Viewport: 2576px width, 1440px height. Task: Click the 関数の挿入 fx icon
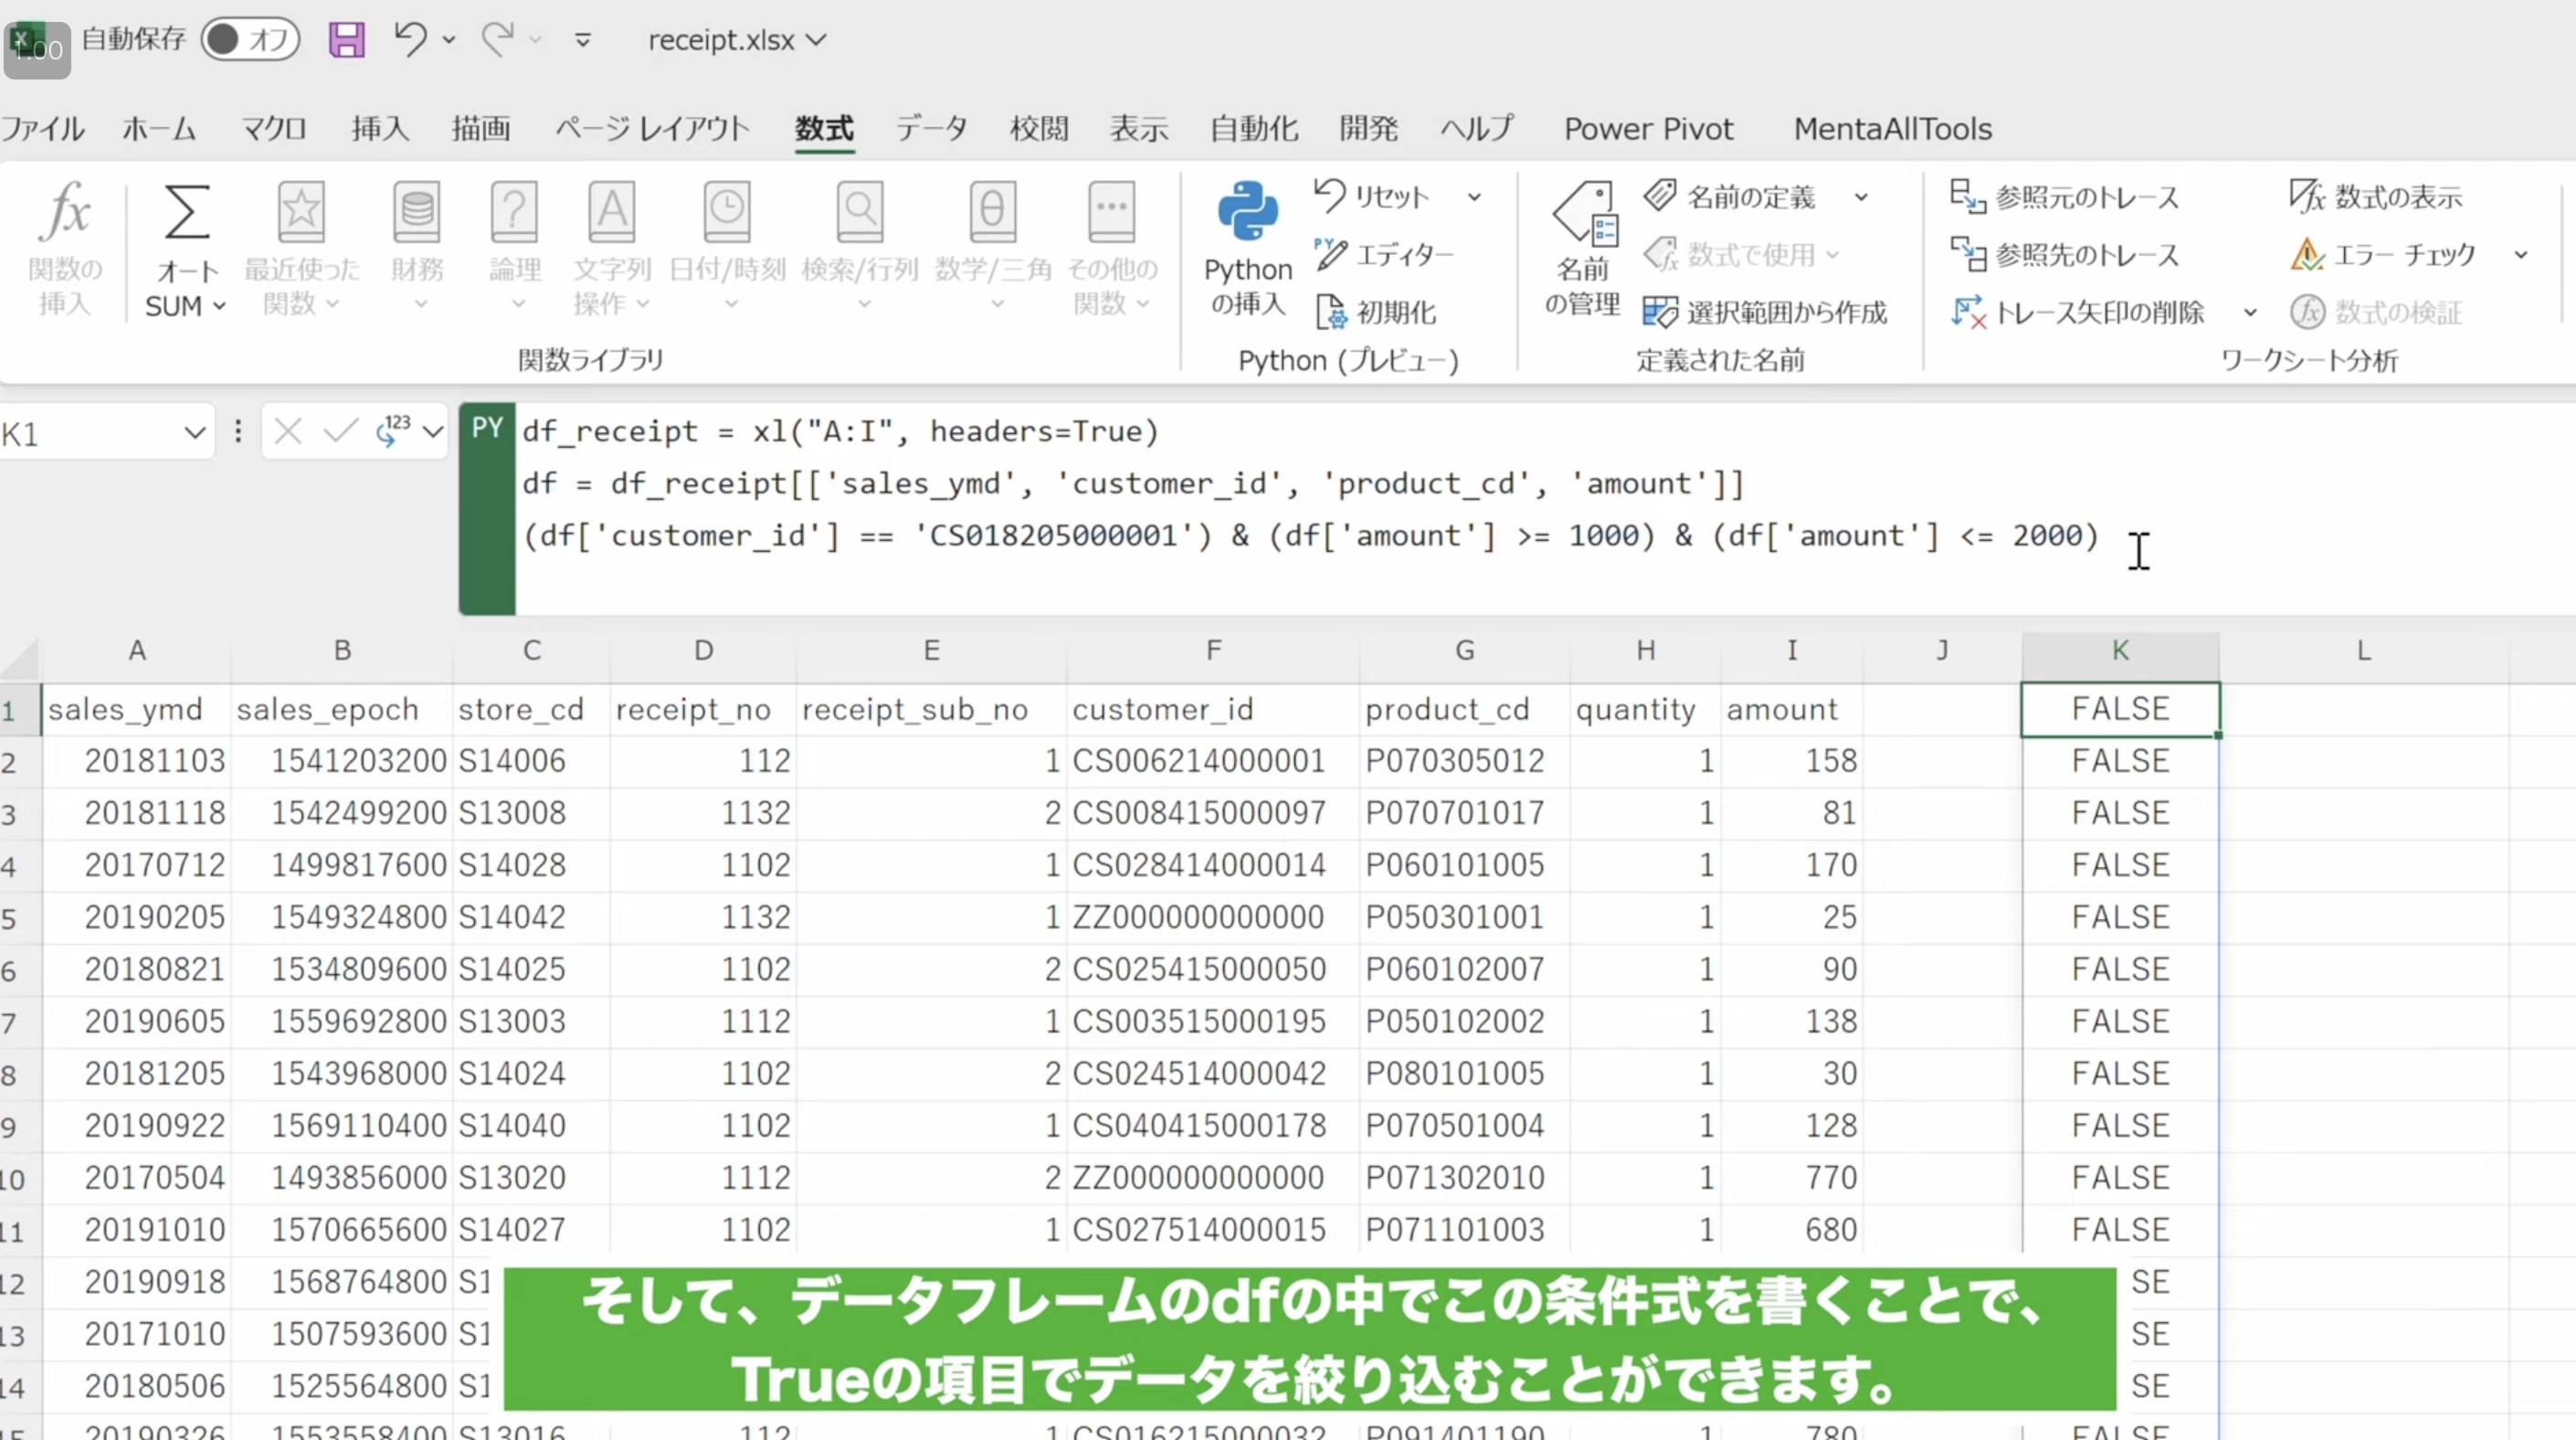point(64,211)
